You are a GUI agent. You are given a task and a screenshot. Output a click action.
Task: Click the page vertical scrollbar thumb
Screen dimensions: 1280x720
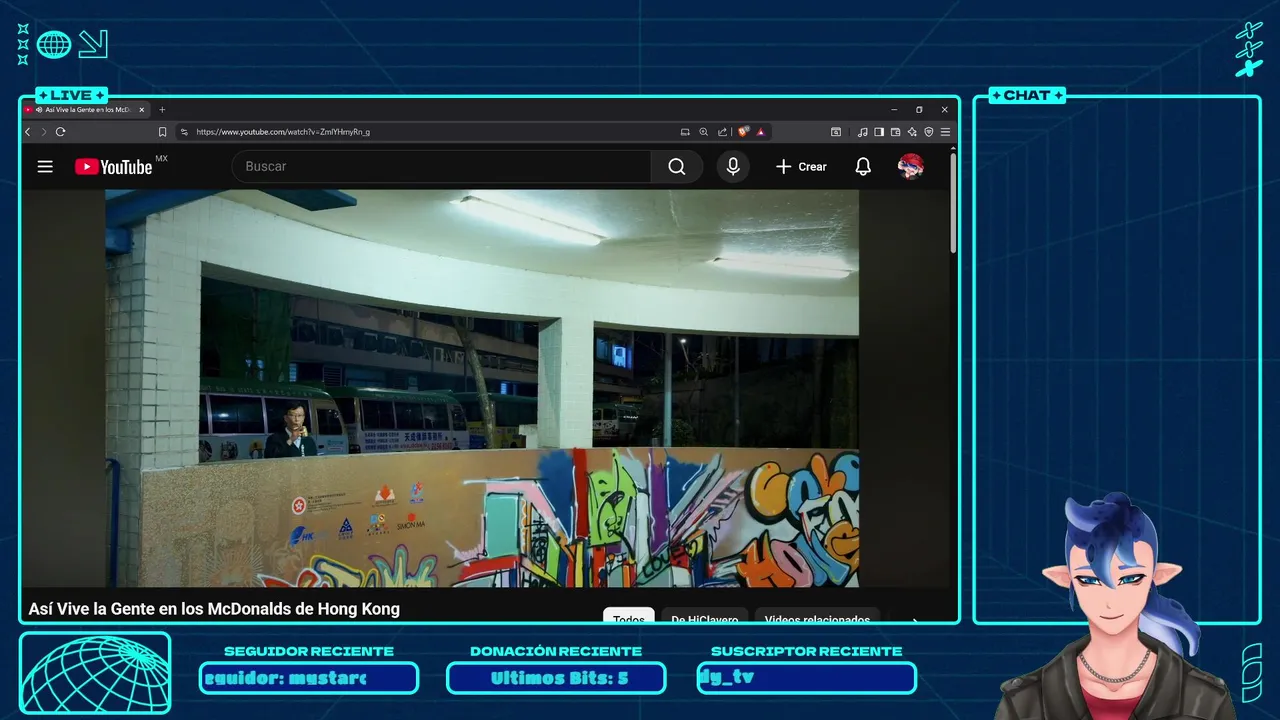tap(953, 202)
